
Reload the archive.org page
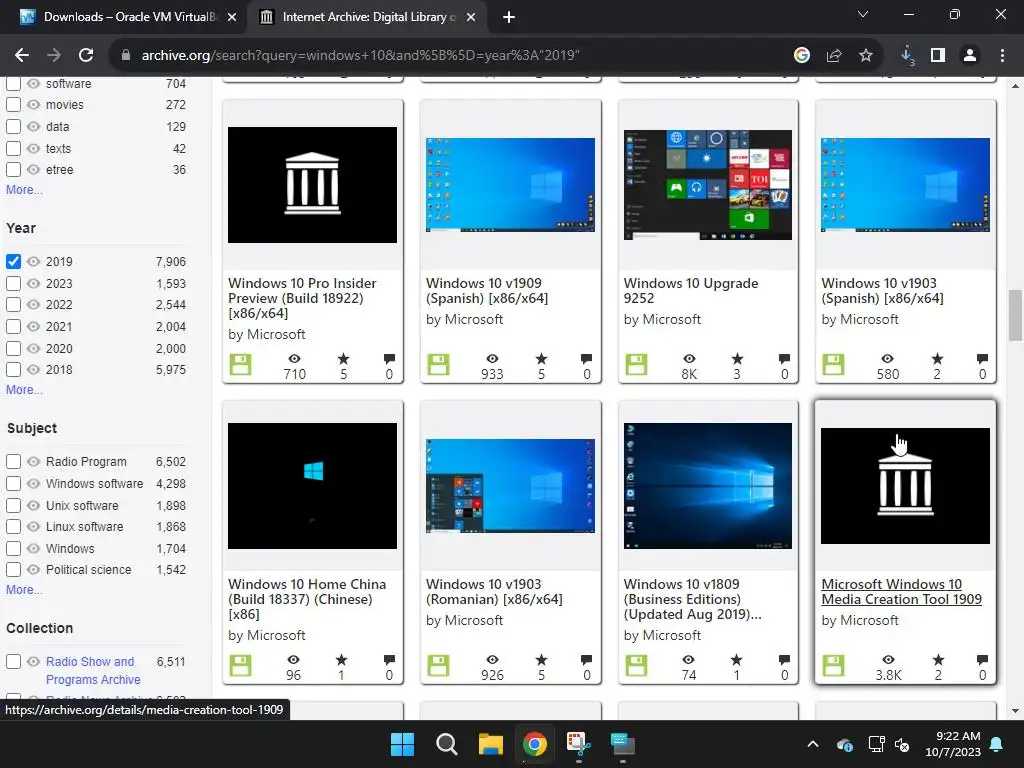86,56
